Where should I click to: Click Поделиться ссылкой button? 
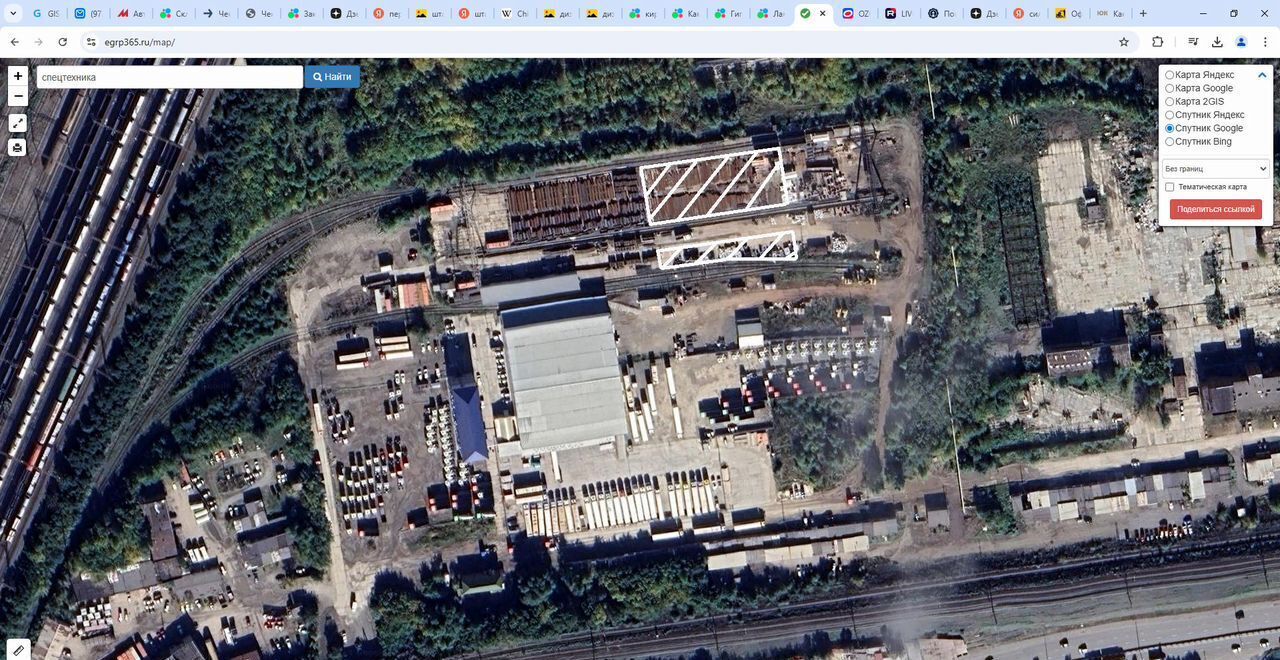1216,209
